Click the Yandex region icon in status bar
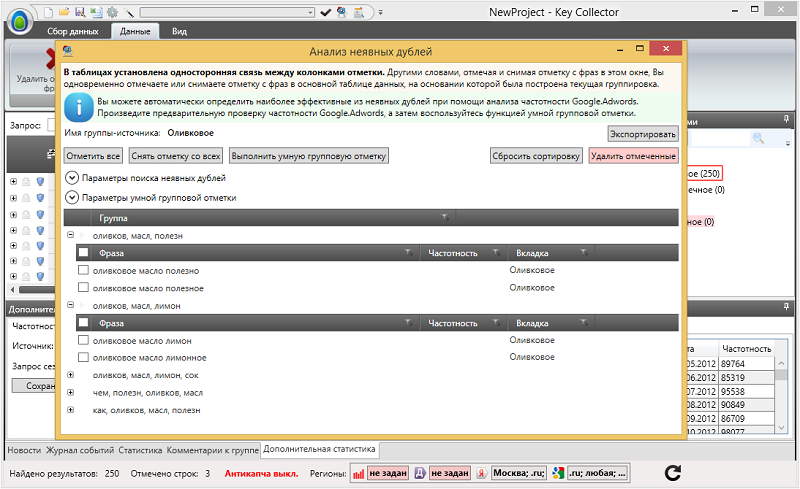Image resolution: width=800 pixels, height=489 pixels. [x=481, y=473]
